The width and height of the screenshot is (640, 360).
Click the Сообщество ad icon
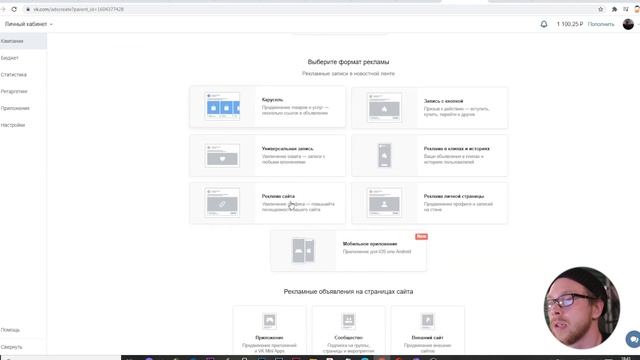point(348,321)
